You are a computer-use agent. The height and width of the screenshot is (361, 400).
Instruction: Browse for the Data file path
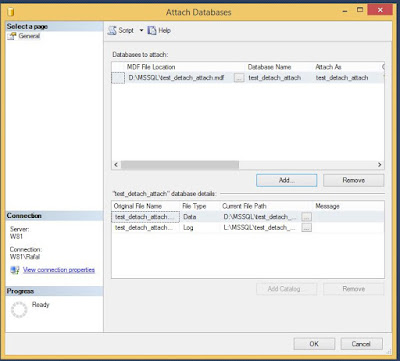(x=307, y=217)
